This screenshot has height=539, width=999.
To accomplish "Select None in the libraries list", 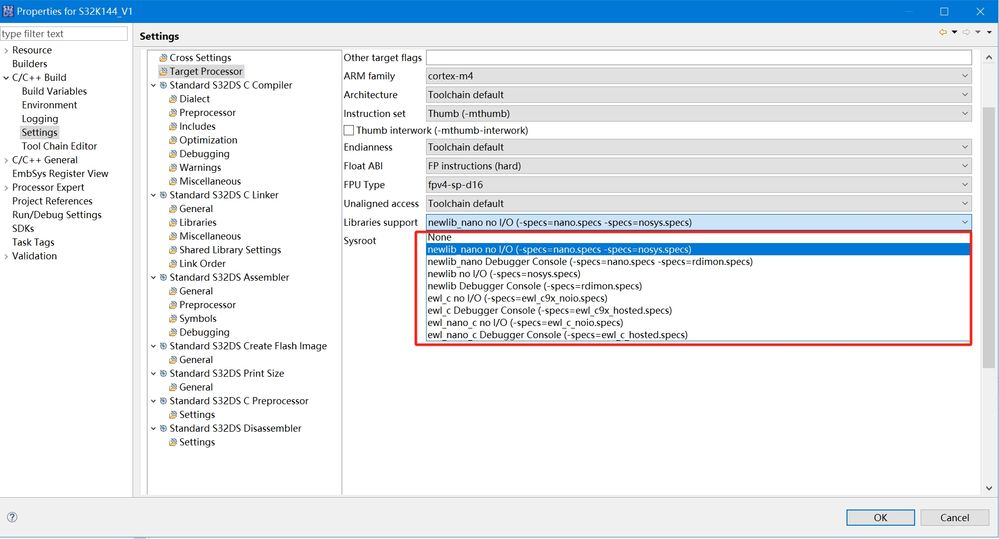I will [x=698, y=237].
